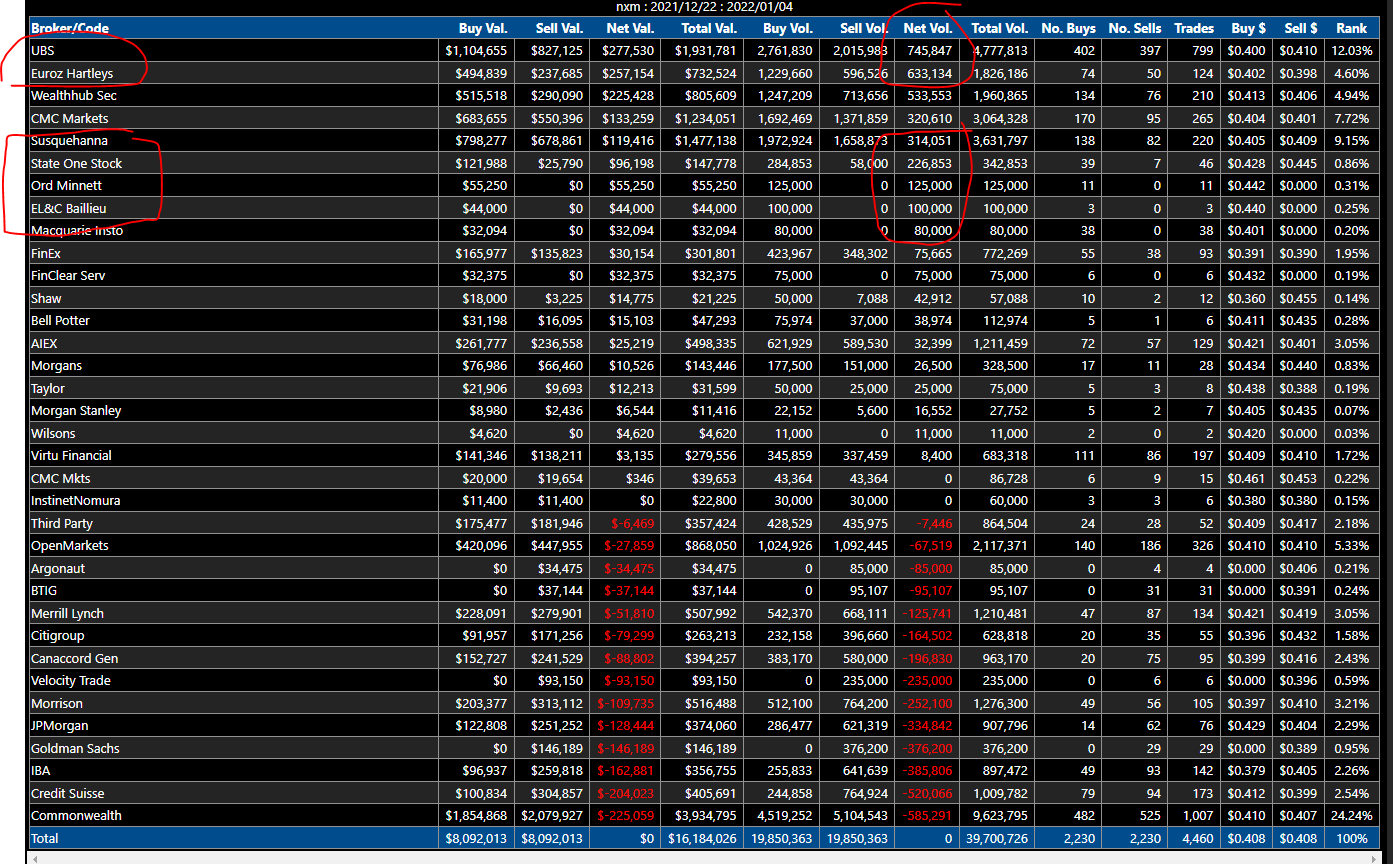Select the Citigroup broker name
The height and width of the screenshot is (864, 1393).
click(x=58, y=635)
